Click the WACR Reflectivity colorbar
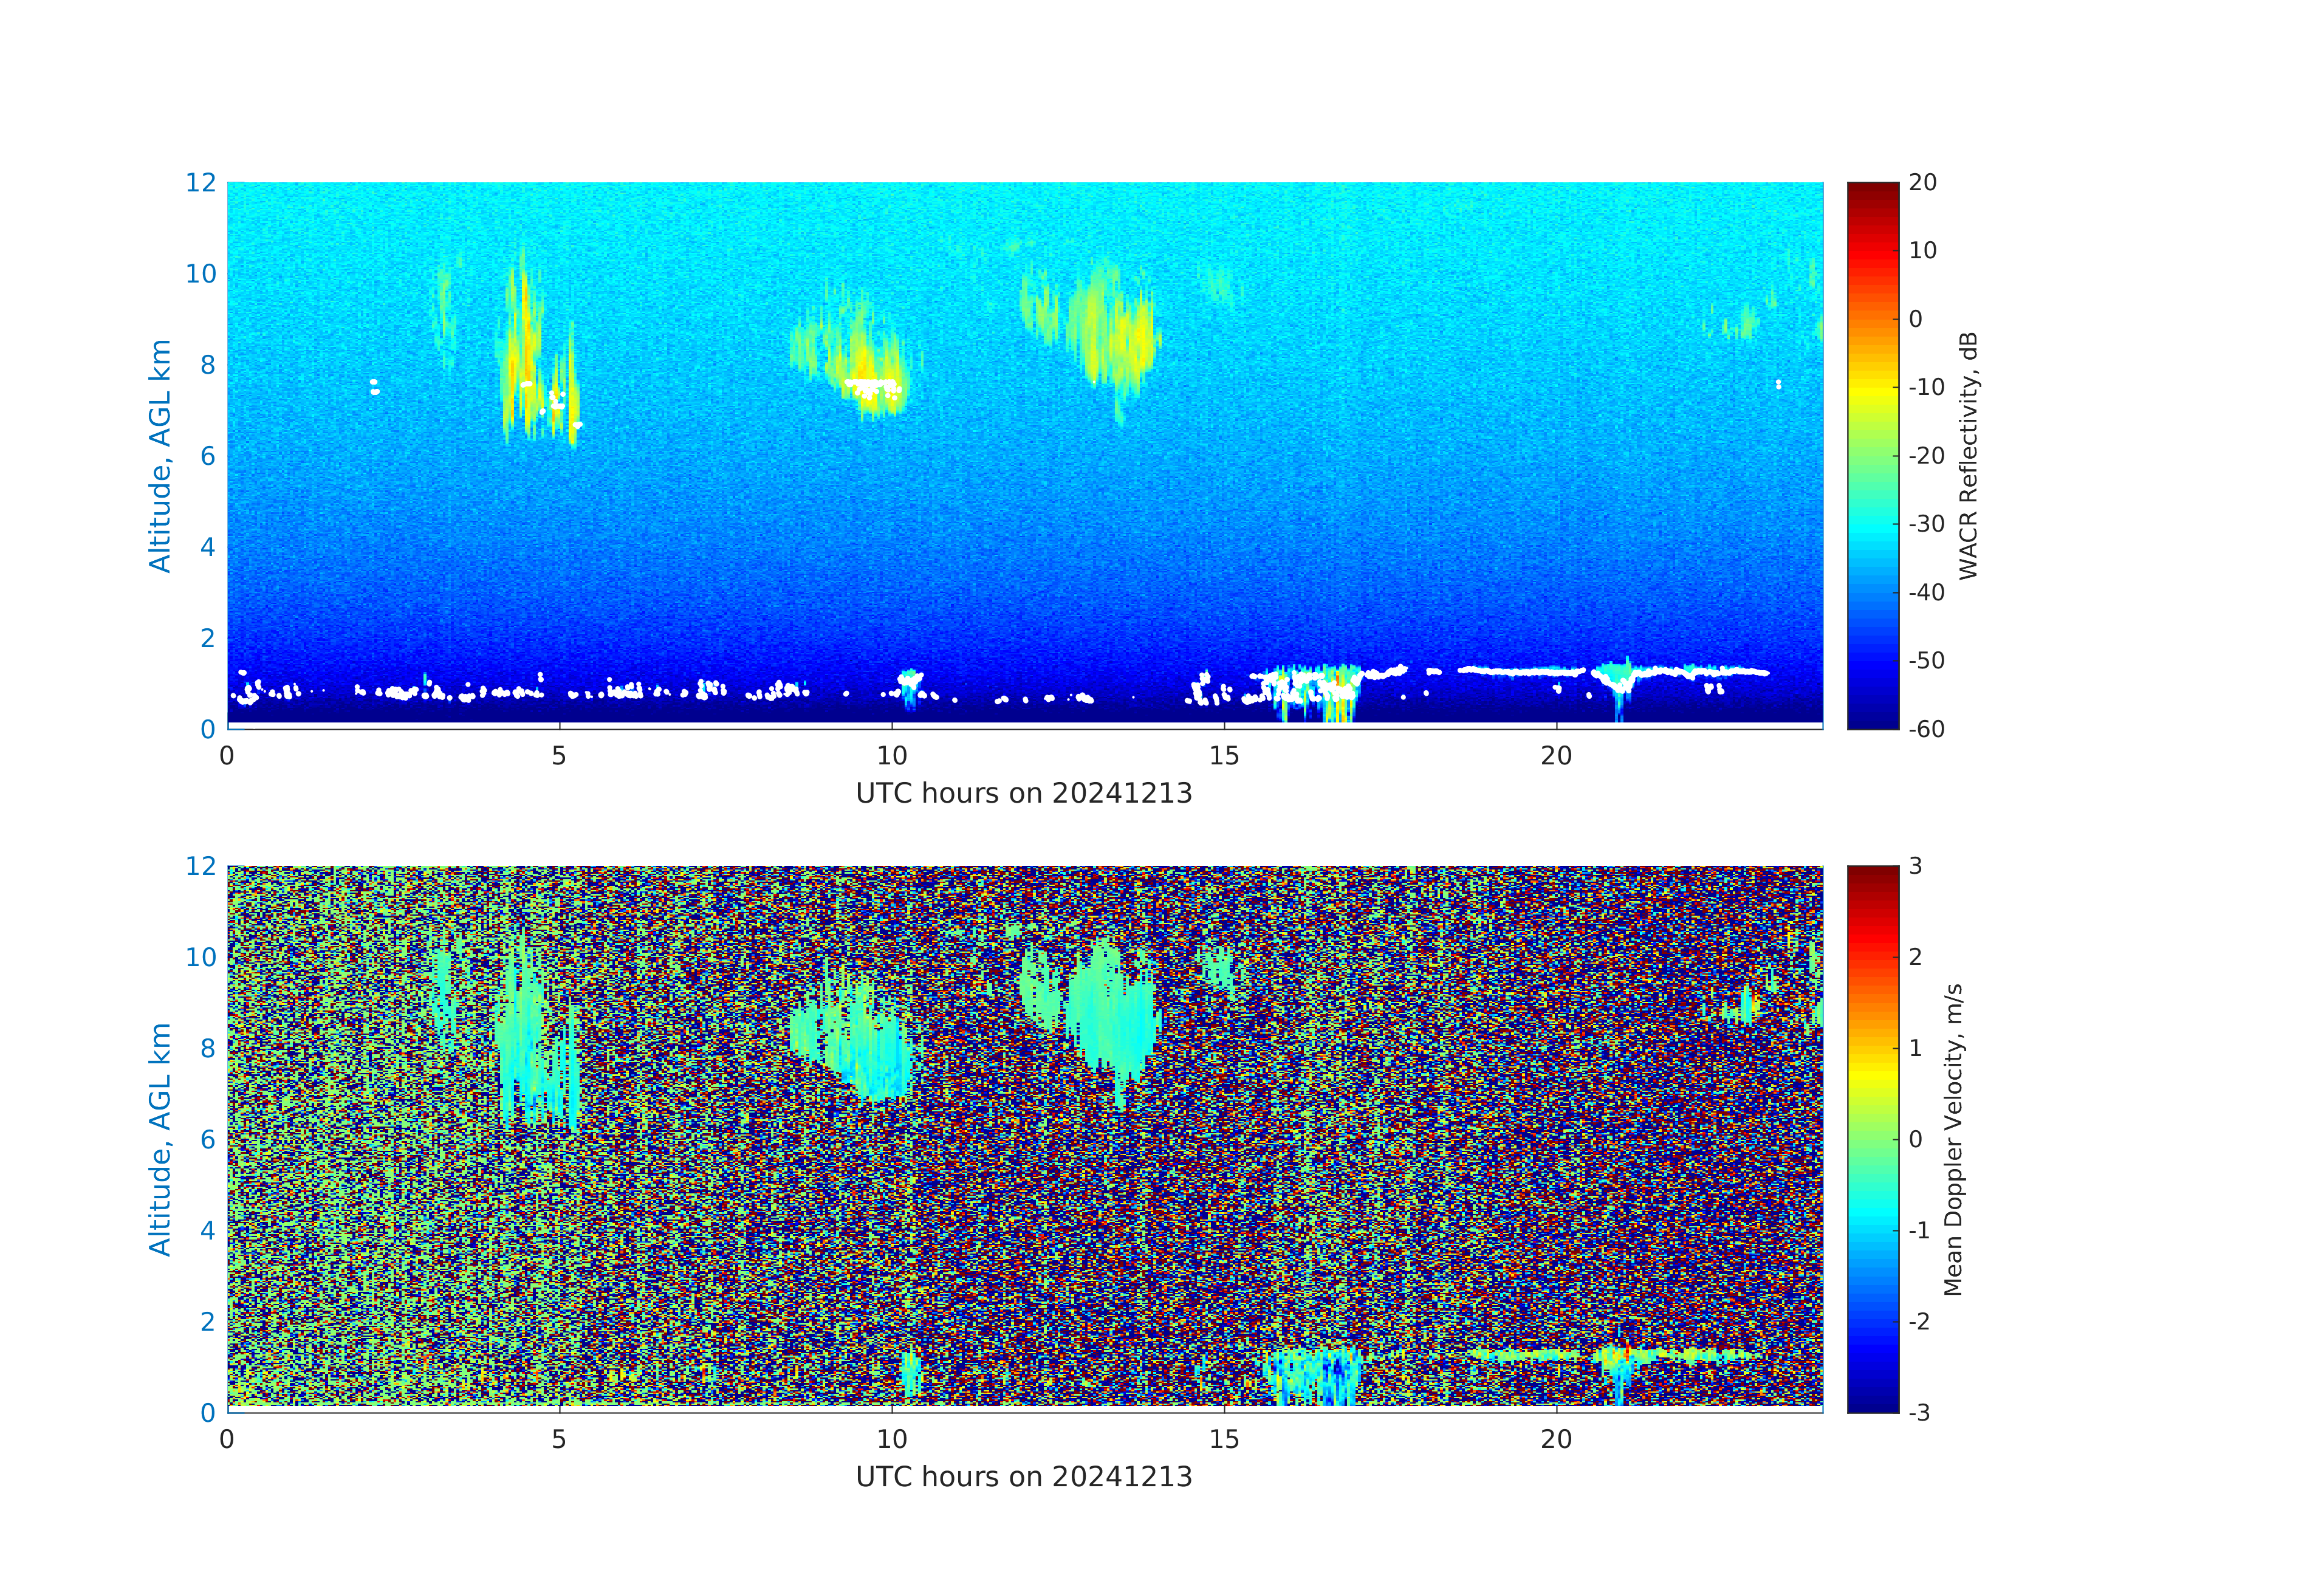2324x1595 pixels. coord(1872,455)
